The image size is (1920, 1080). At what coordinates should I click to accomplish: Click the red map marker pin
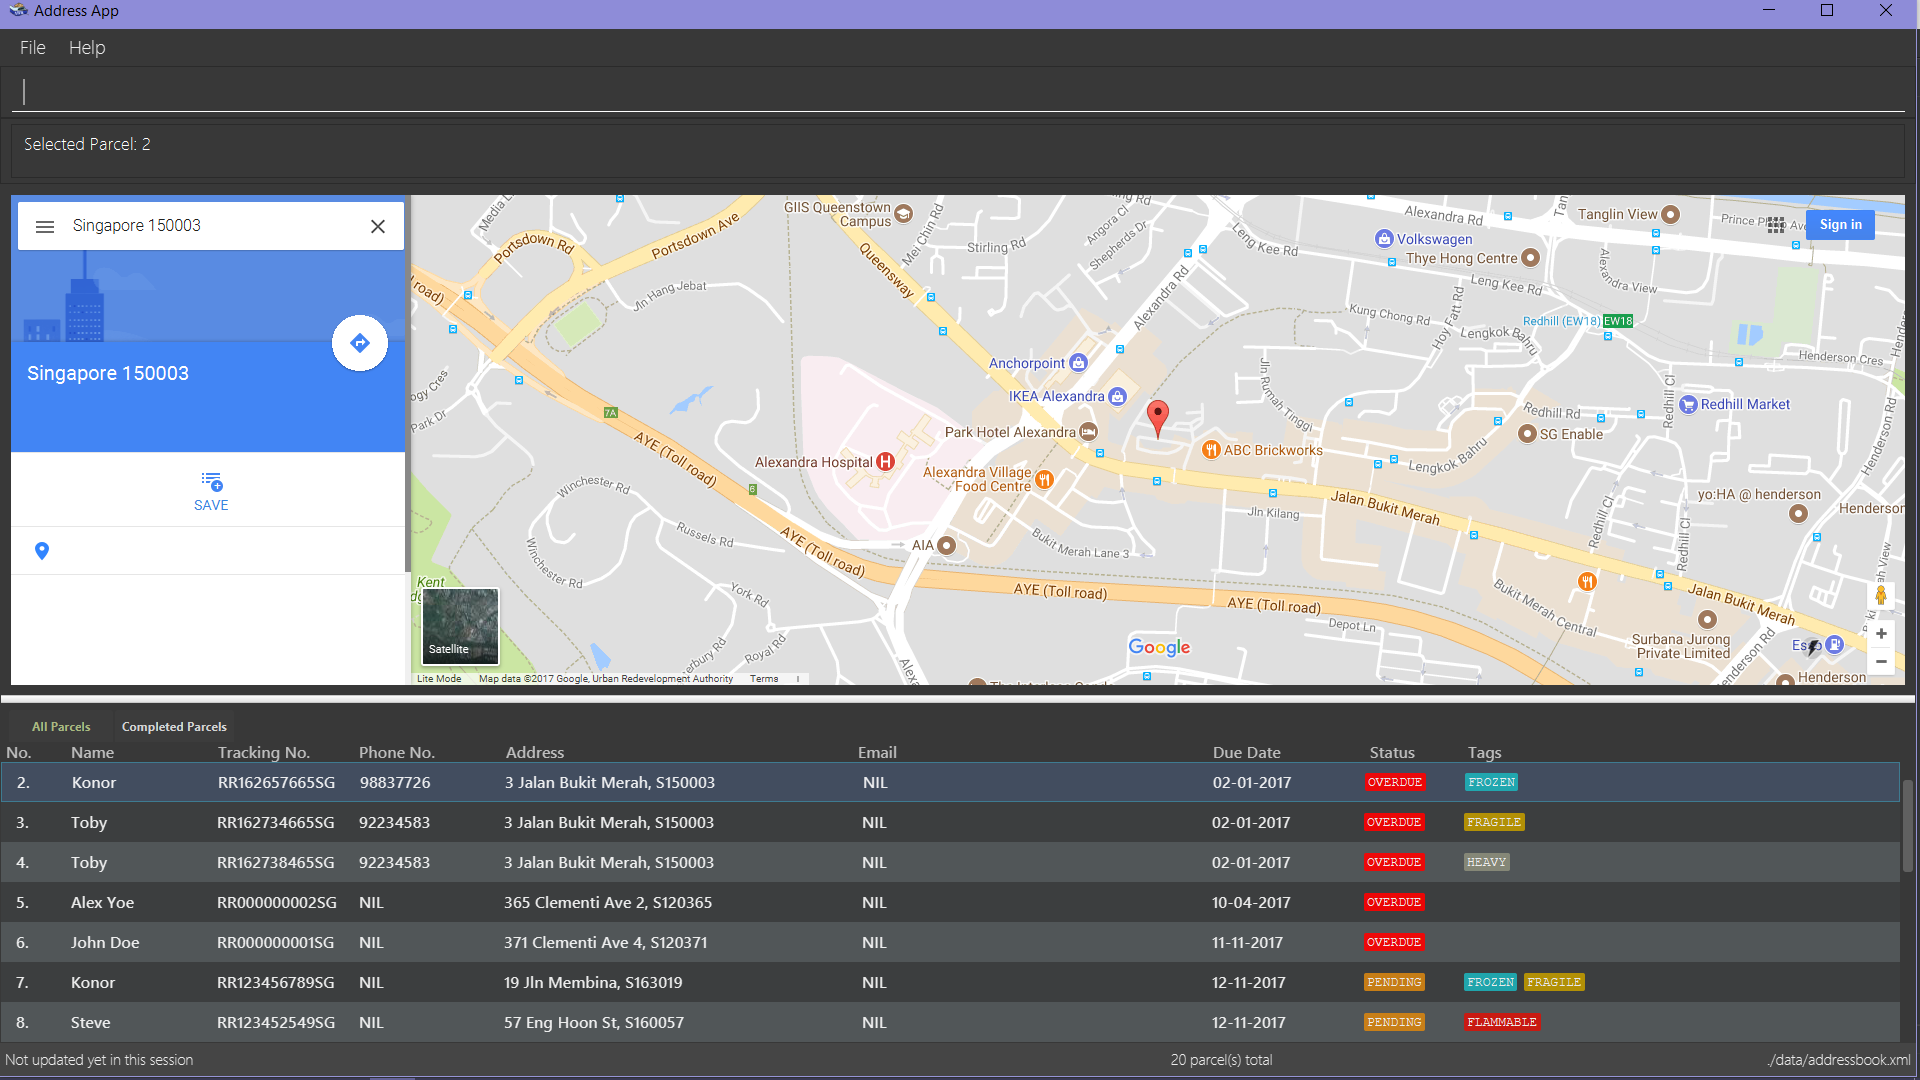(1158, 418)
